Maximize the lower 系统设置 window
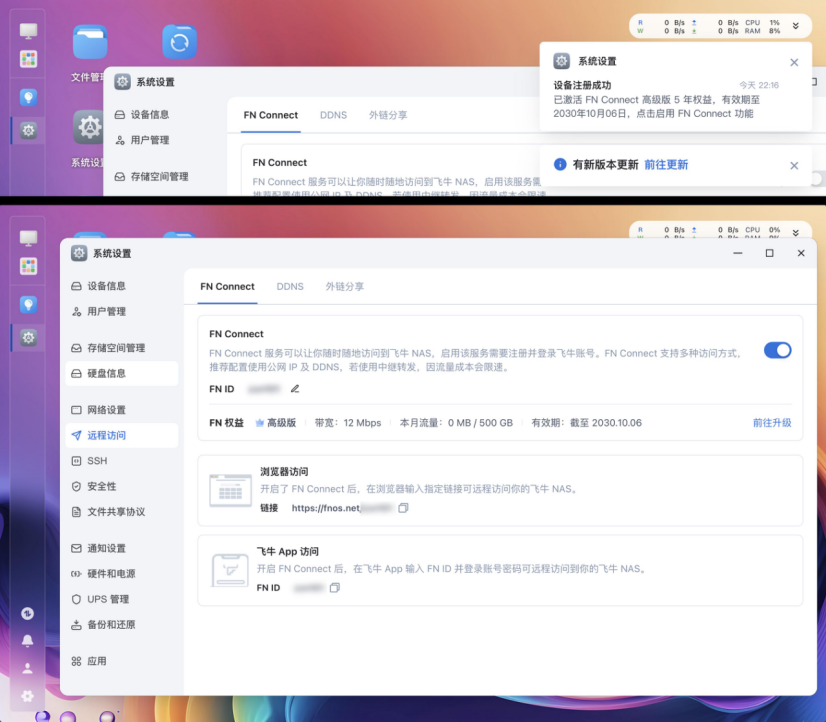The image size is (826, 722). (x=769, y=253)
